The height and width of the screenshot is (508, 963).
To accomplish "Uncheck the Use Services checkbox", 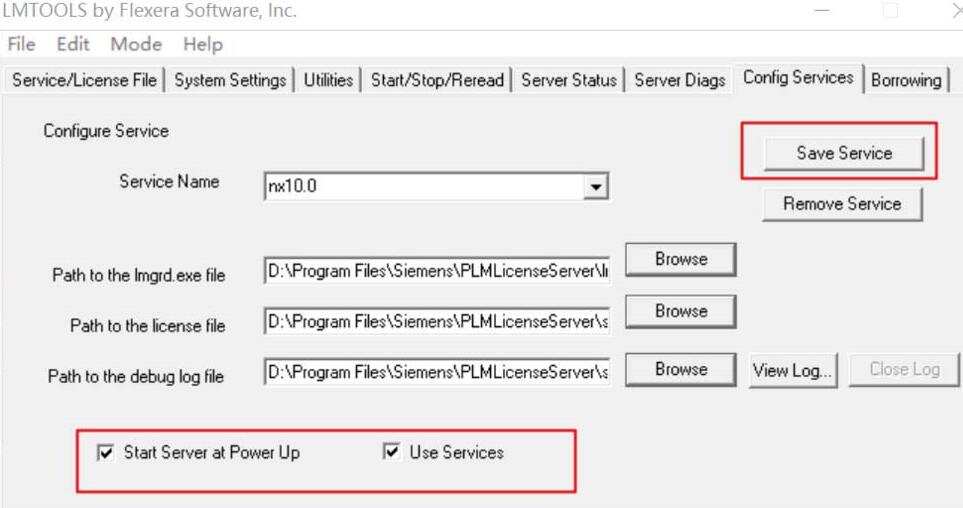I will [x=392, y=453].
